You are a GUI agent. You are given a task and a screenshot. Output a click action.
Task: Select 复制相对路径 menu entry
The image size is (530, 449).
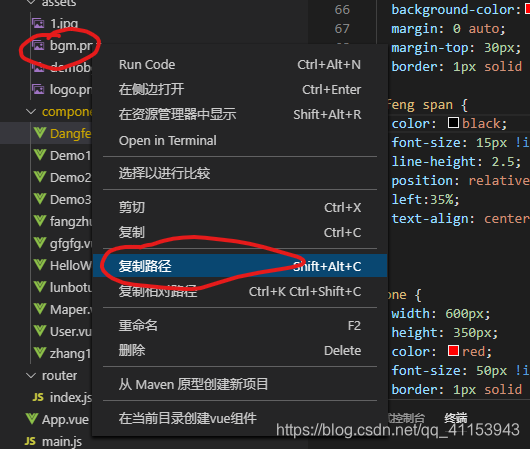240,291
